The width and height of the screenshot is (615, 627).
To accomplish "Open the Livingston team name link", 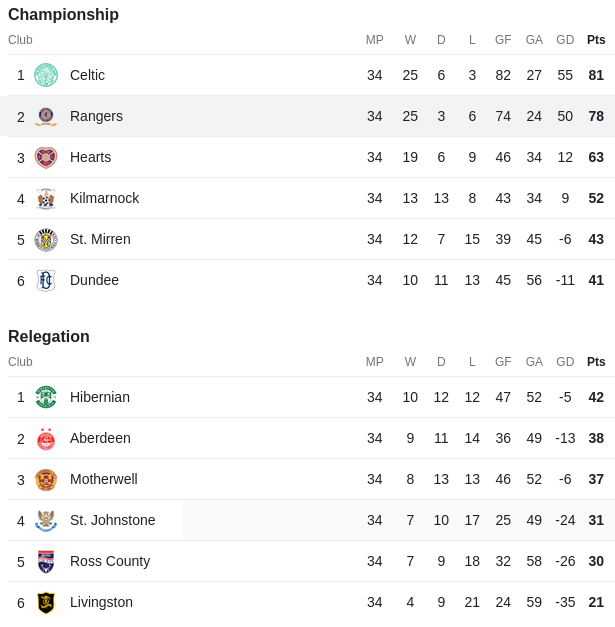I will [x=101, y=602].
